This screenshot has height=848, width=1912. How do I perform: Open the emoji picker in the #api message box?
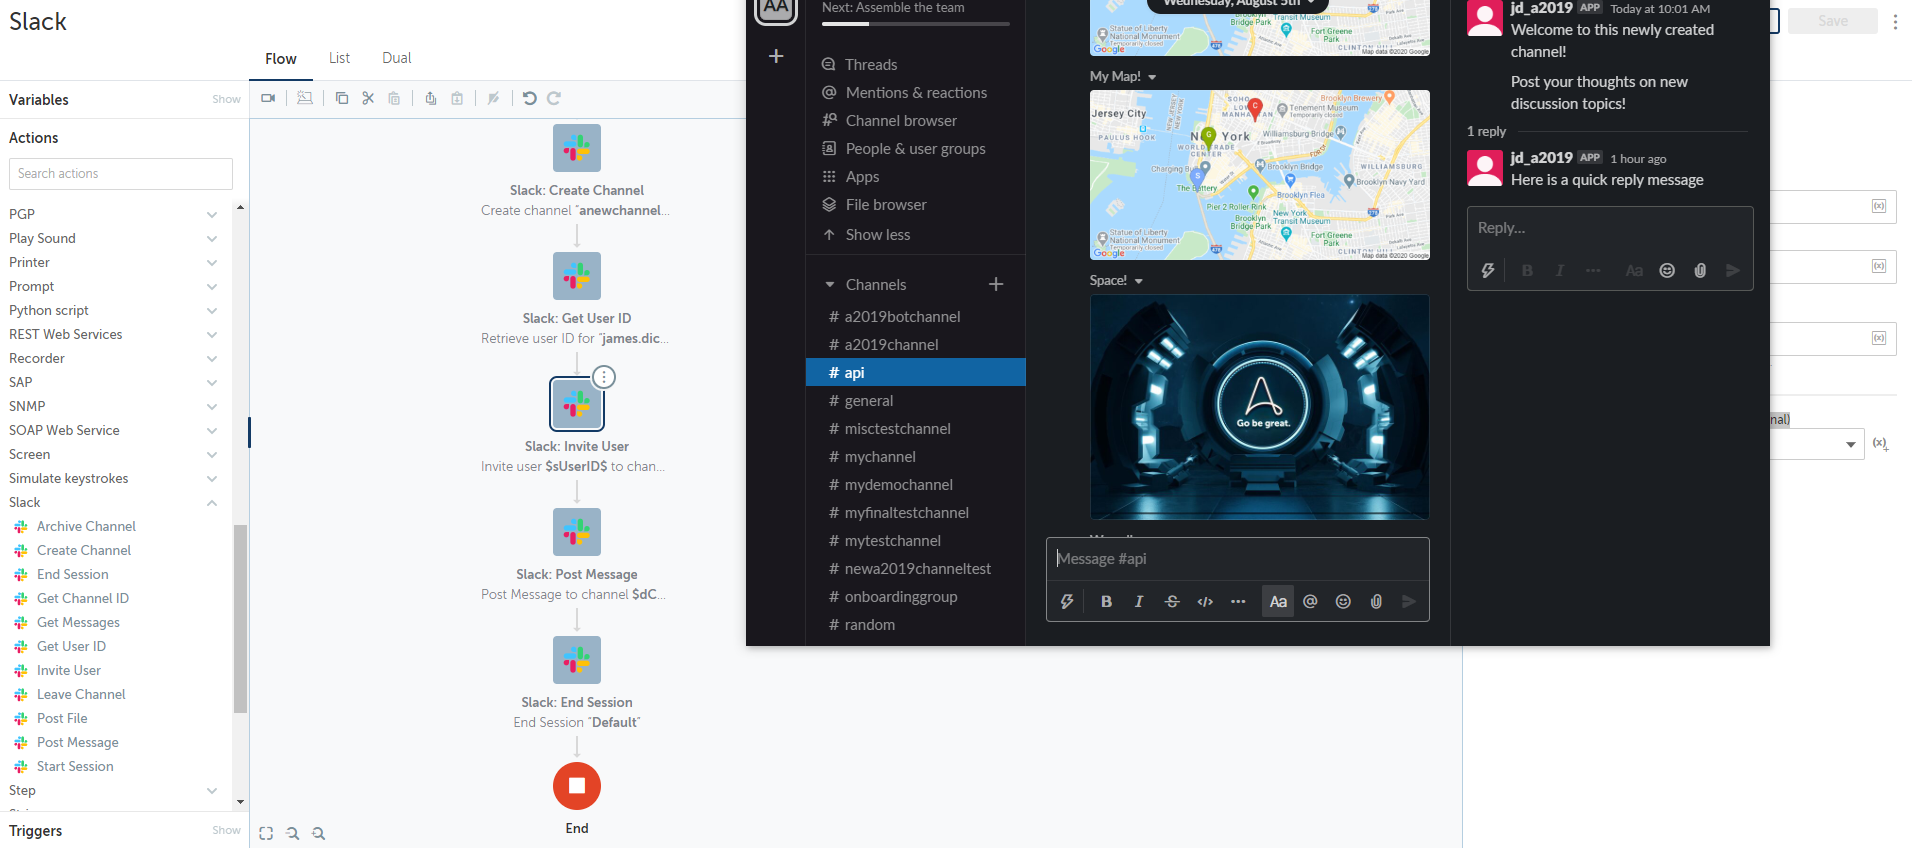[x=1343, y=601]
